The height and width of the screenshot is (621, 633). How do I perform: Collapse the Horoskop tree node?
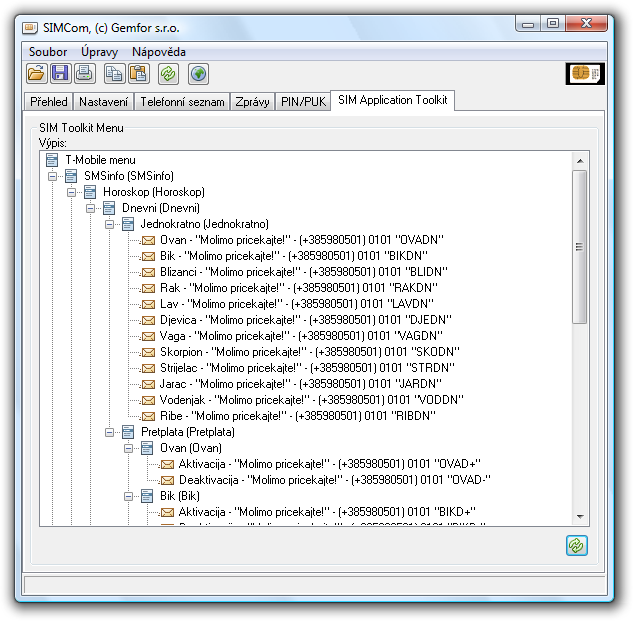pyautogui.click(x=72, y=192)
